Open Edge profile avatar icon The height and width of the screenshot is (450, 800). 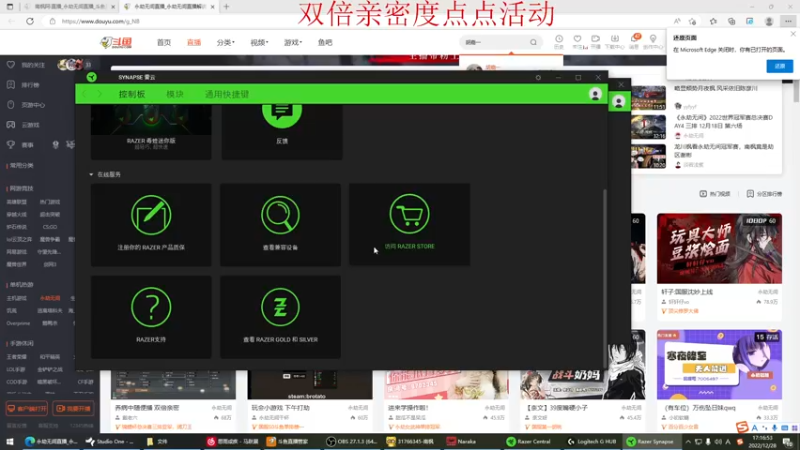pyautogui.click(x=769, y=21)
